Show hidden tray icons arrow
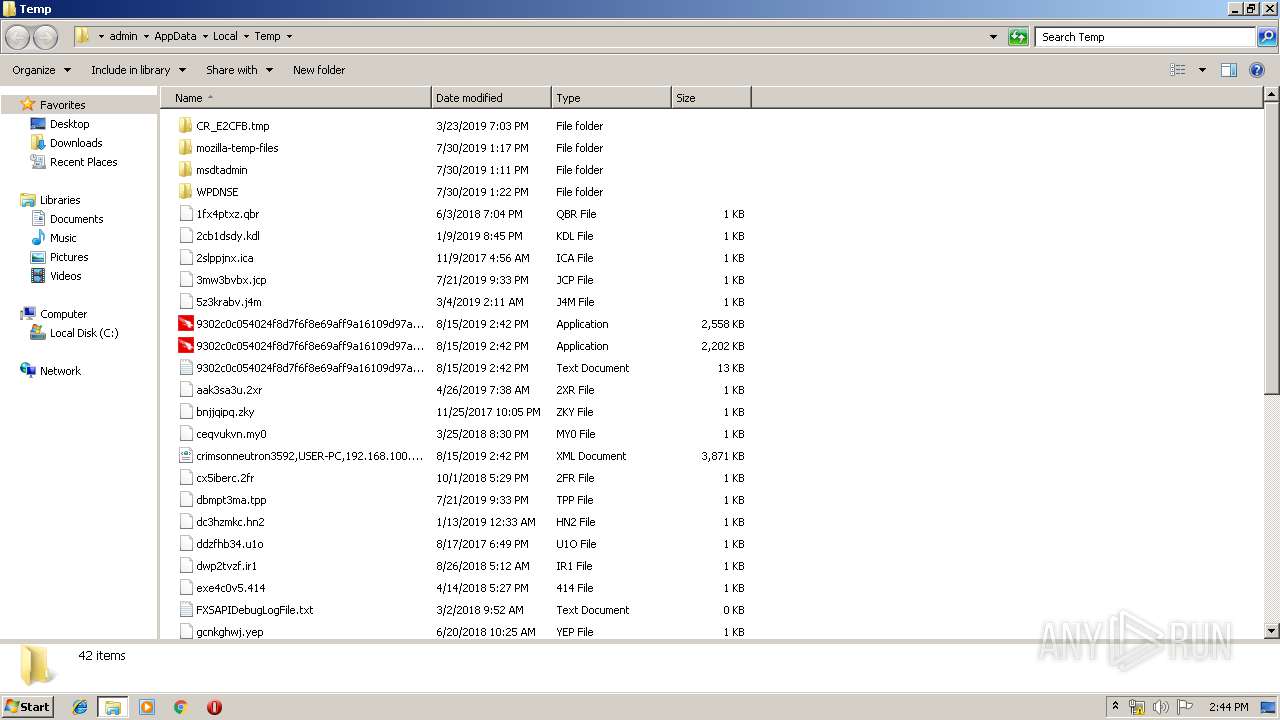The image size is (1280, 720). pyautogui.click(x=1116, y=707)
